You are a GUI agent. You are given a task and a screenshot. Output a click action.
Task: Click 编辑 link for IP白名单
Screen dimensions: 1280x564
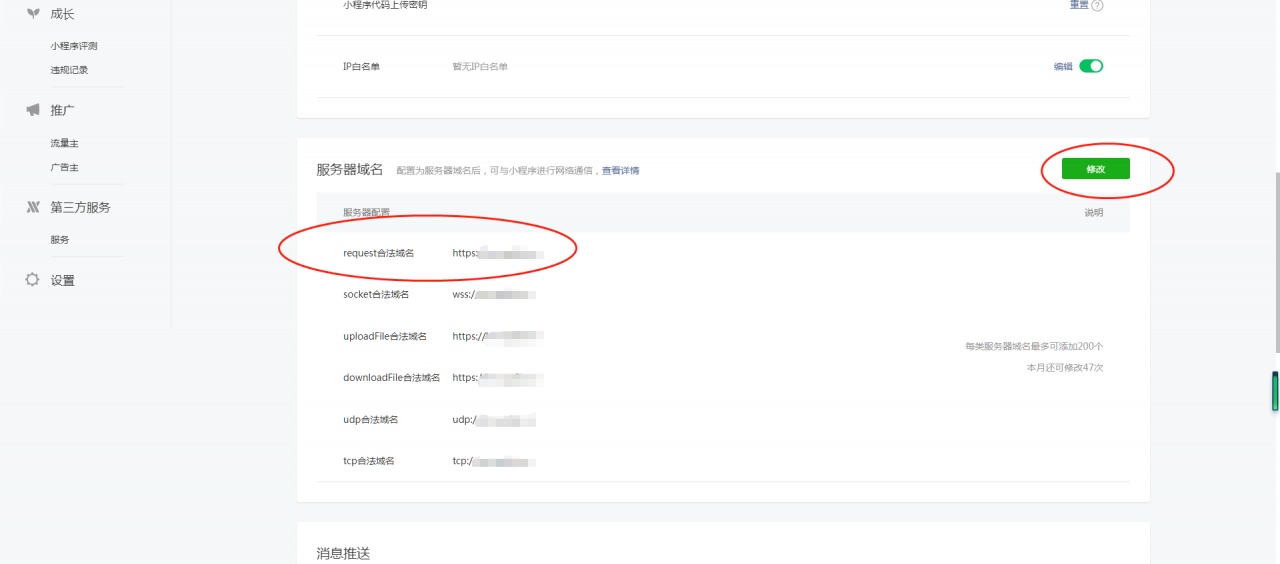tap(1063, 66)
